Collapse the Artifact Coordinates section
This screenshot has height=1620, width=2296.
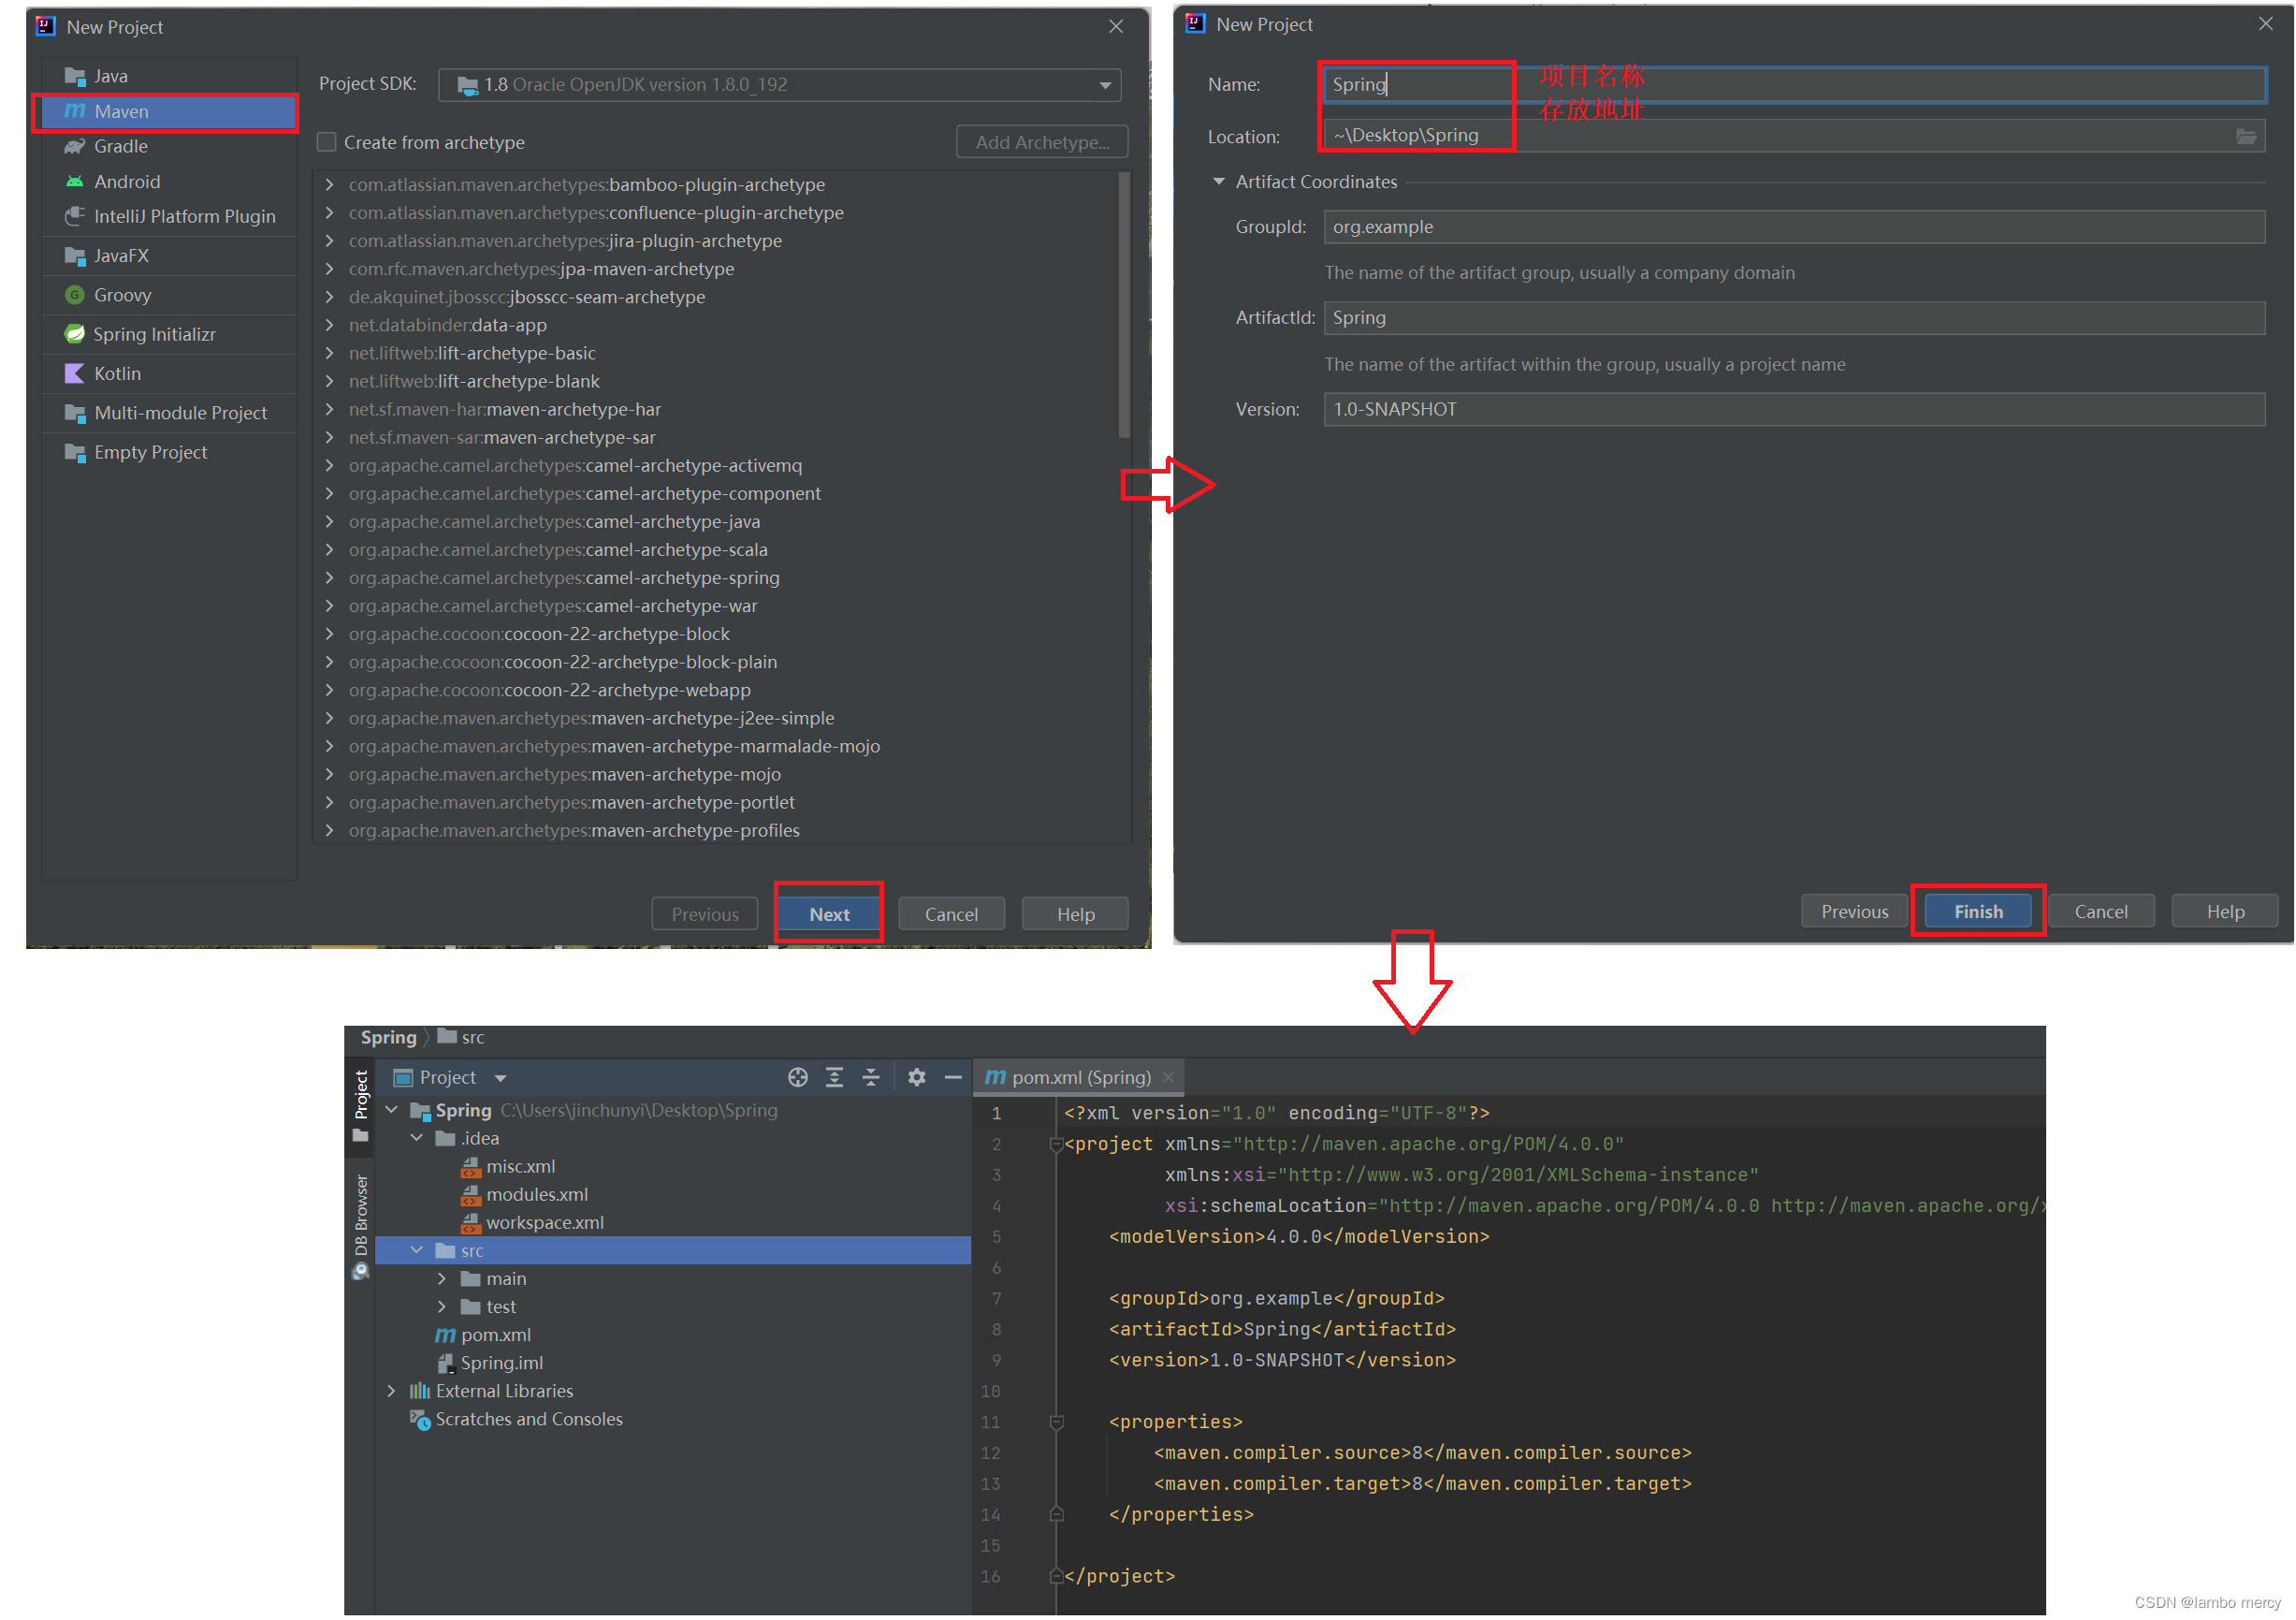(1218, 182)
